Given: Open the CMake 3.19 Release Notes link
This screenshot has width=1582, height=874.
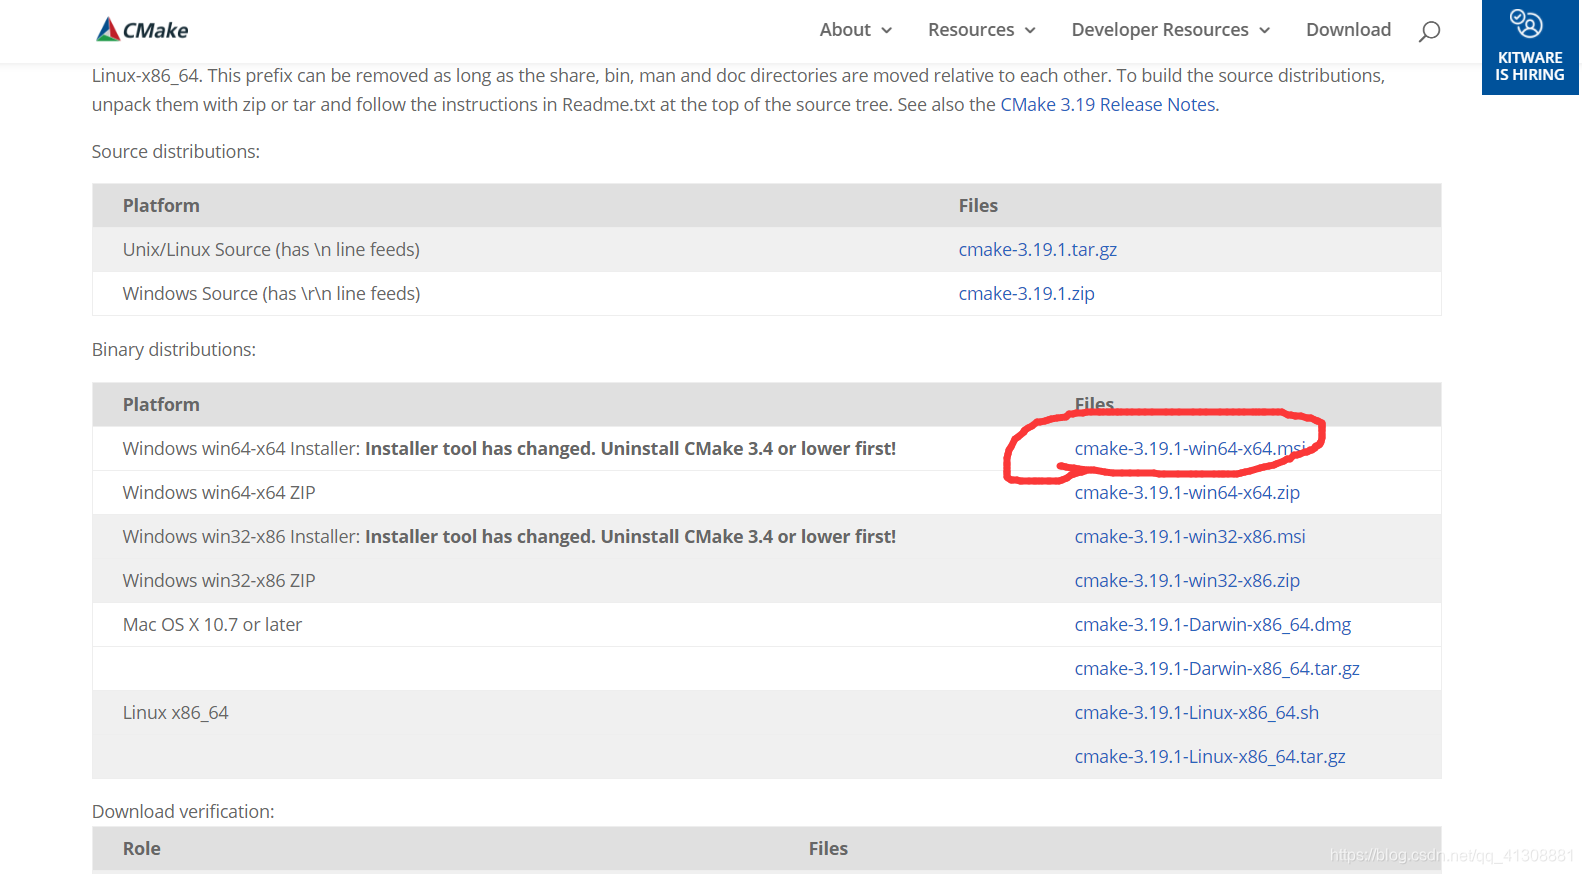Looking at the screenshot, I should click(x=1108, y=104).
